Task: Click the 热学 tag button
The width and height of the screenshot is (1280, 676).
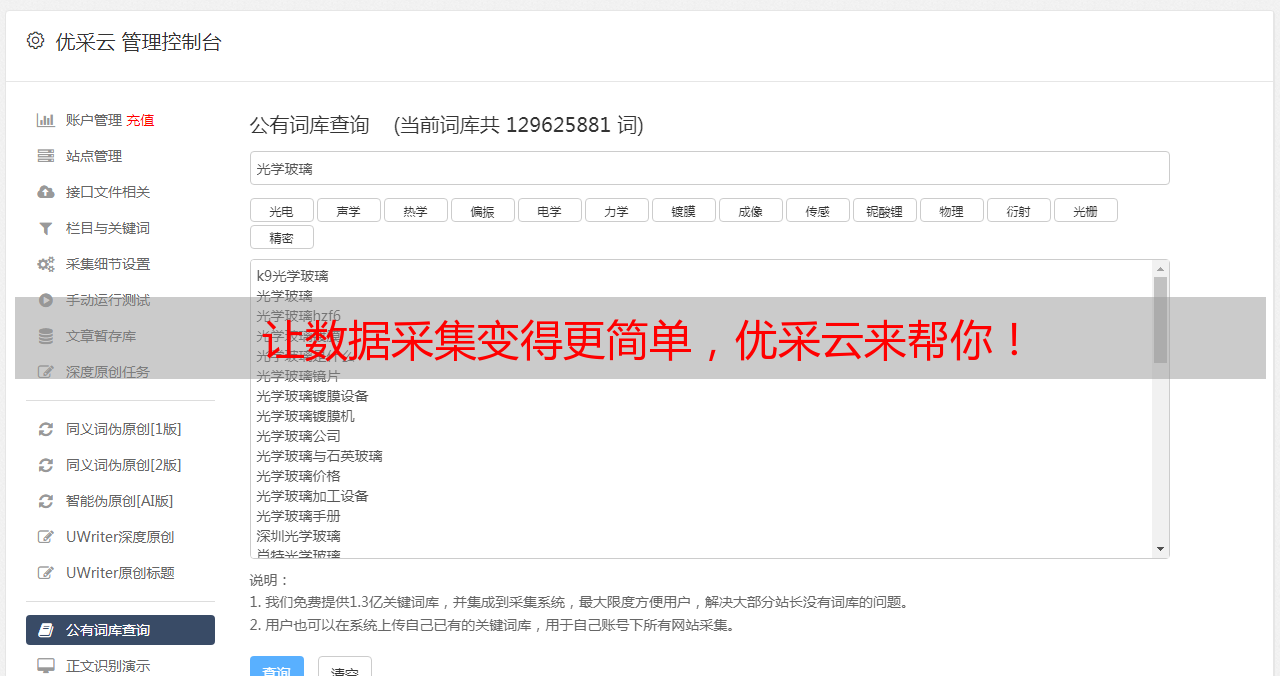Action: point(416,210)
